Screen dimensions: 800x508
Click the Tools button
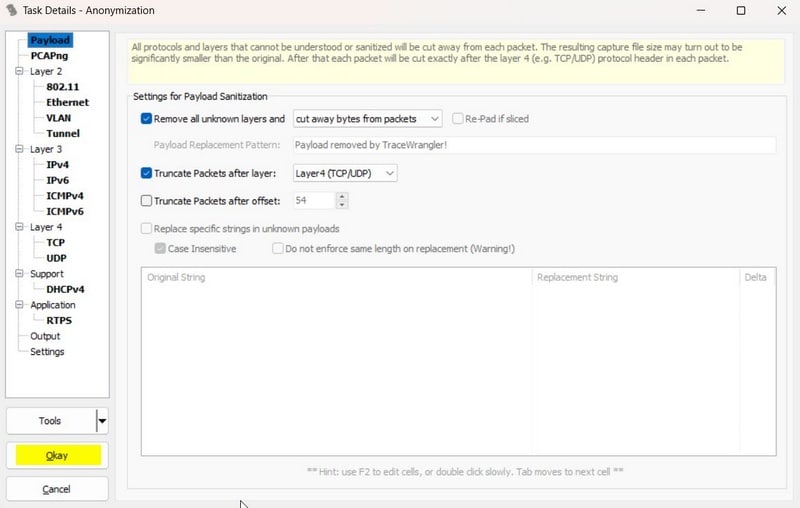coord(50,421)
